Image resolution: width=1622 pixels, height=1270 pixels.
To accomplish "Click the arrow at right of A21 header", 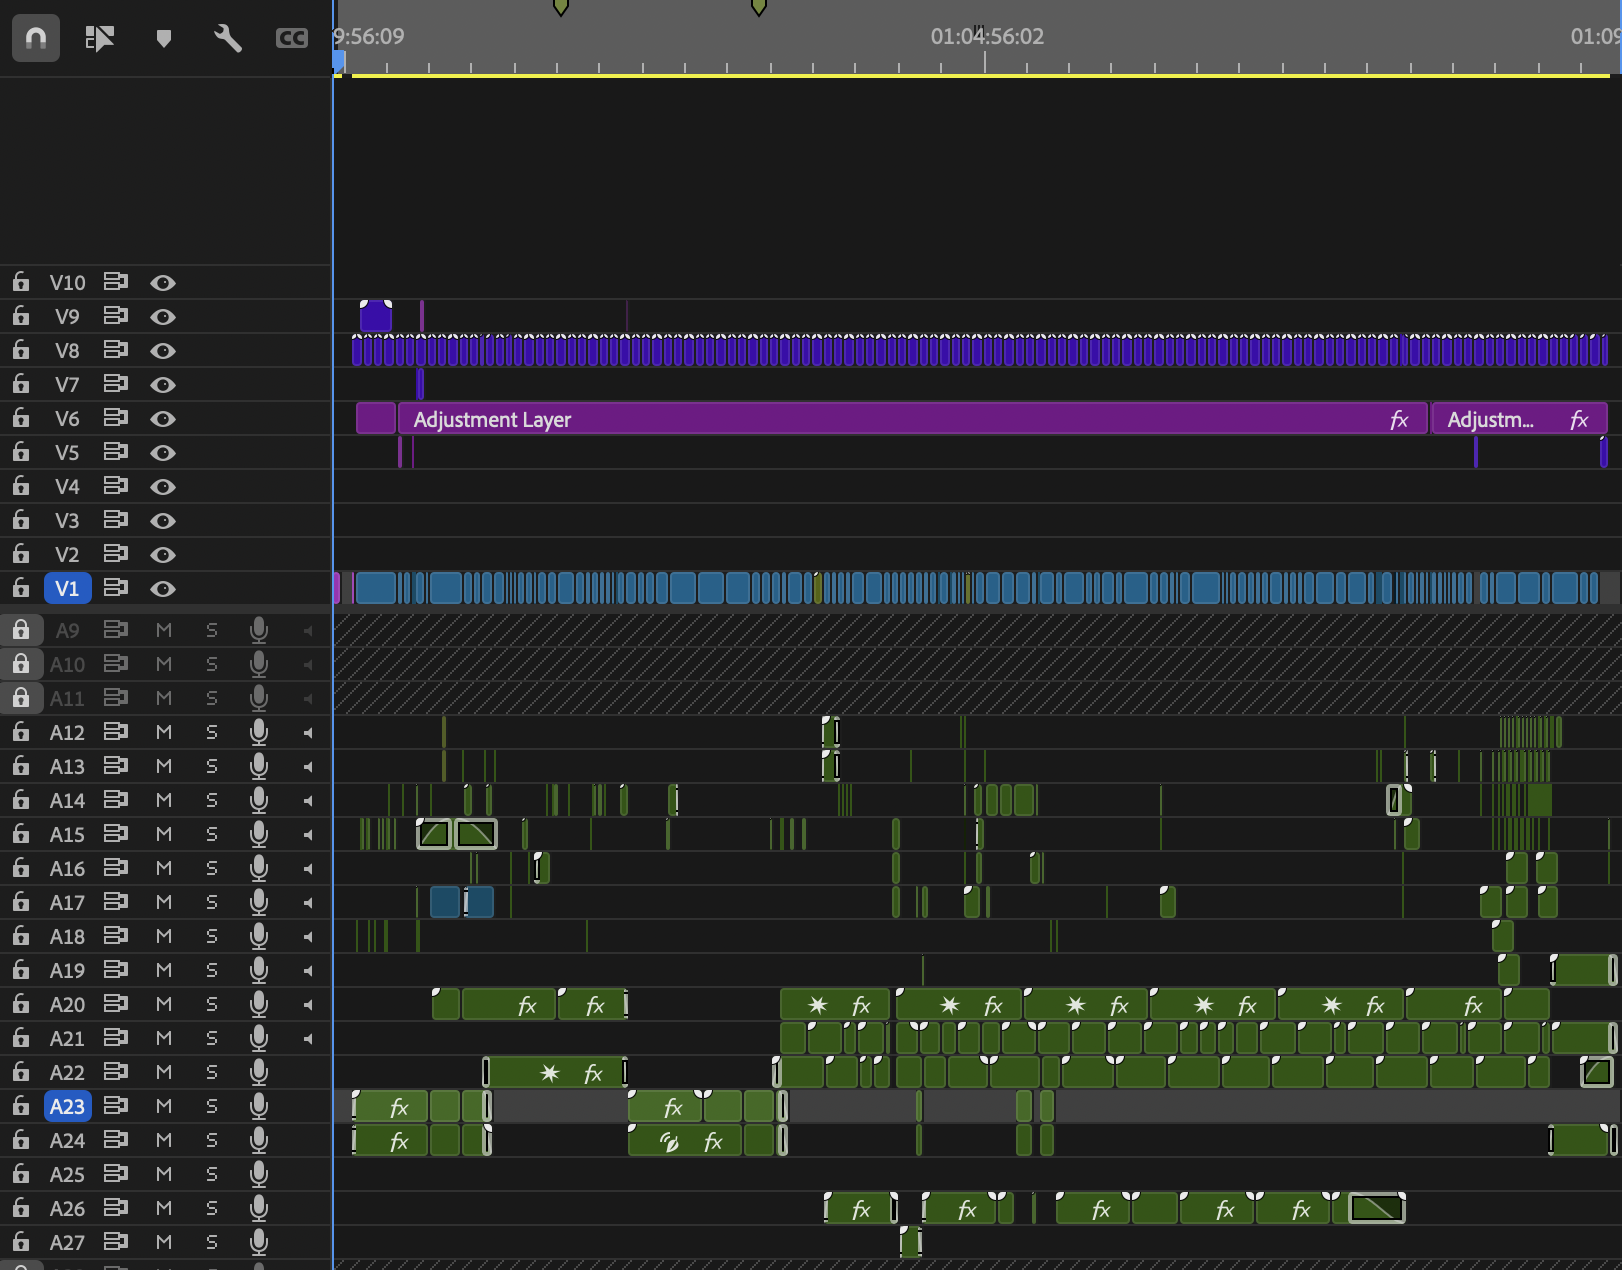I will 308,1039.
